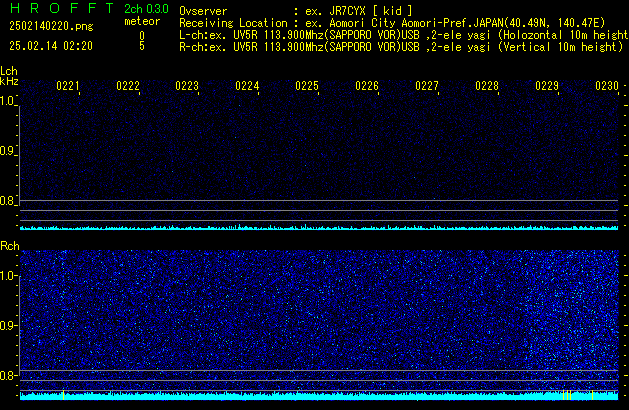Click the 1.0 frequency label on Lch axis
The height and width of the screenshot is (410, 629).
point(7,101)
